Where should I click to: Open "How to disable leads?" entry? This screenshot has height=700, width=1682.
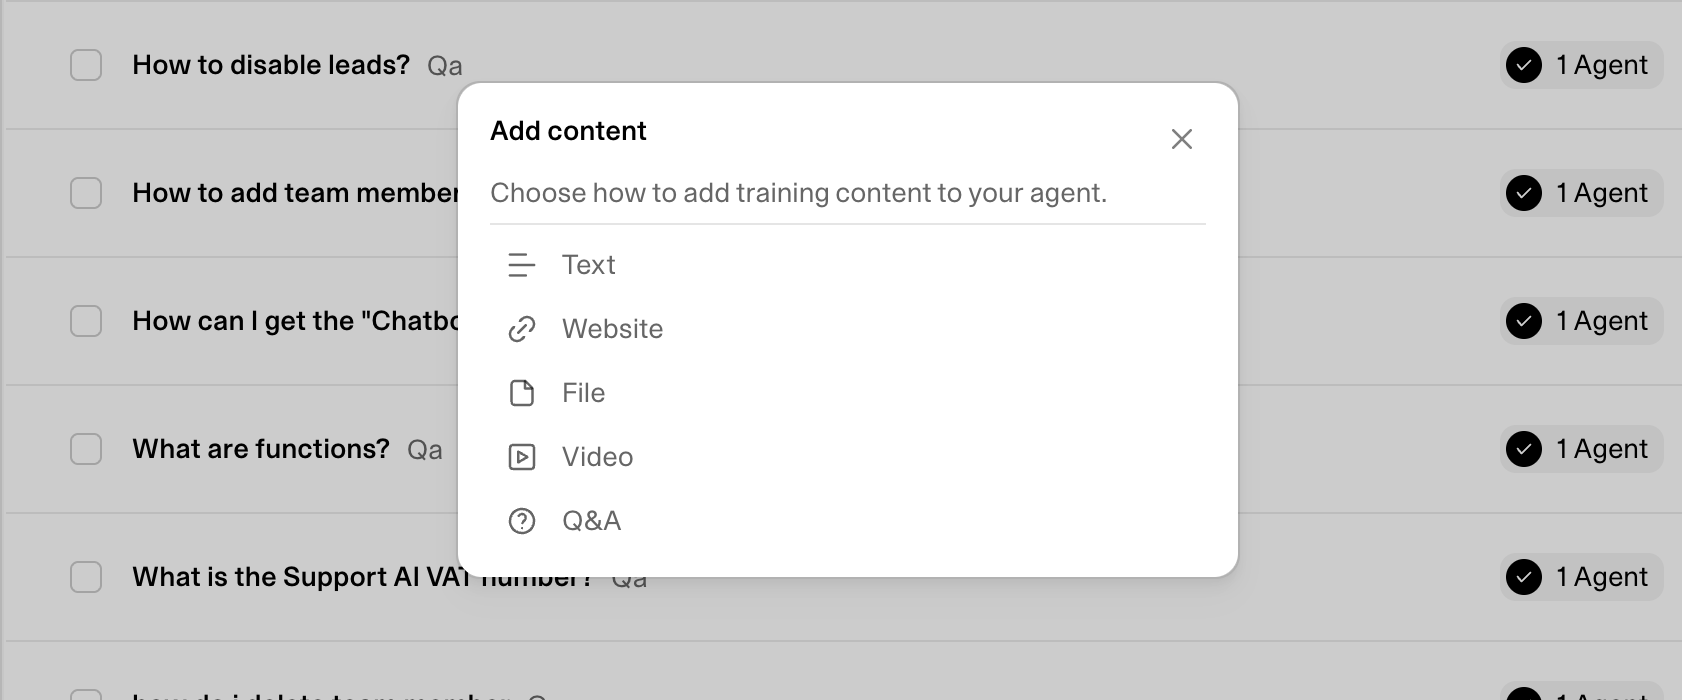click(271, 65)
